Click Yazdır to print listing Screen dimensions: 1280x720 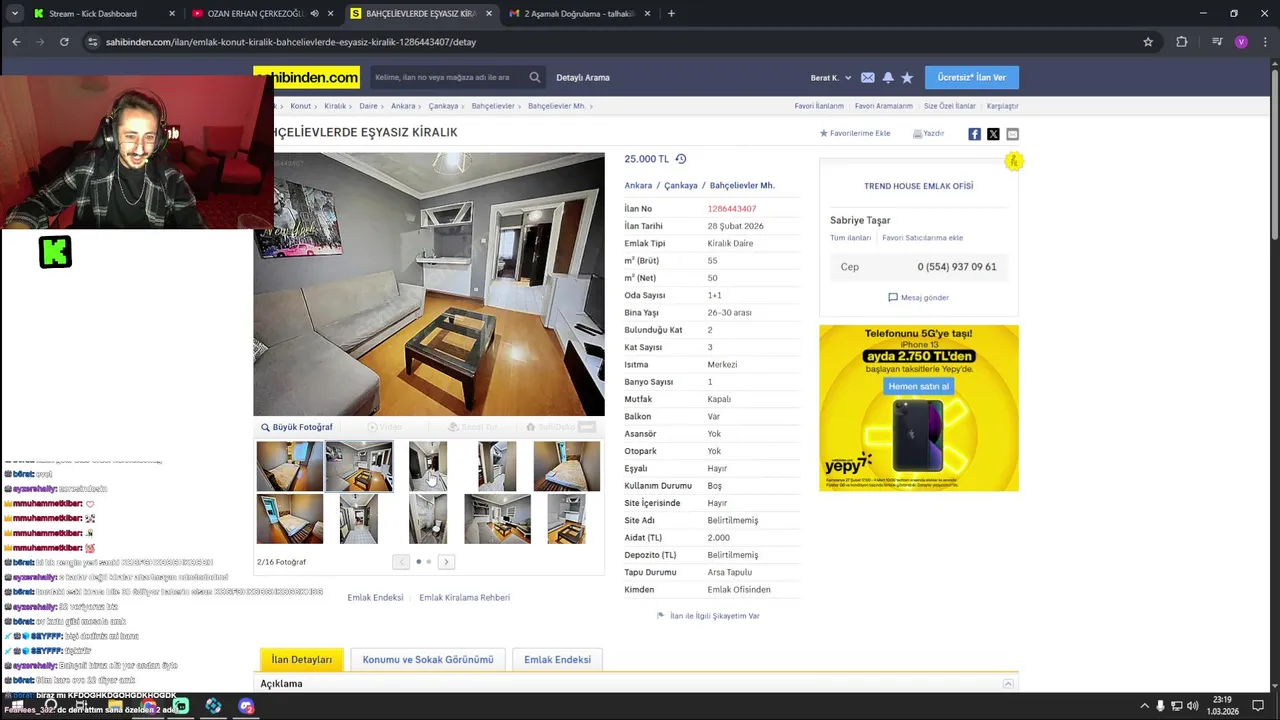click(929, 133)
